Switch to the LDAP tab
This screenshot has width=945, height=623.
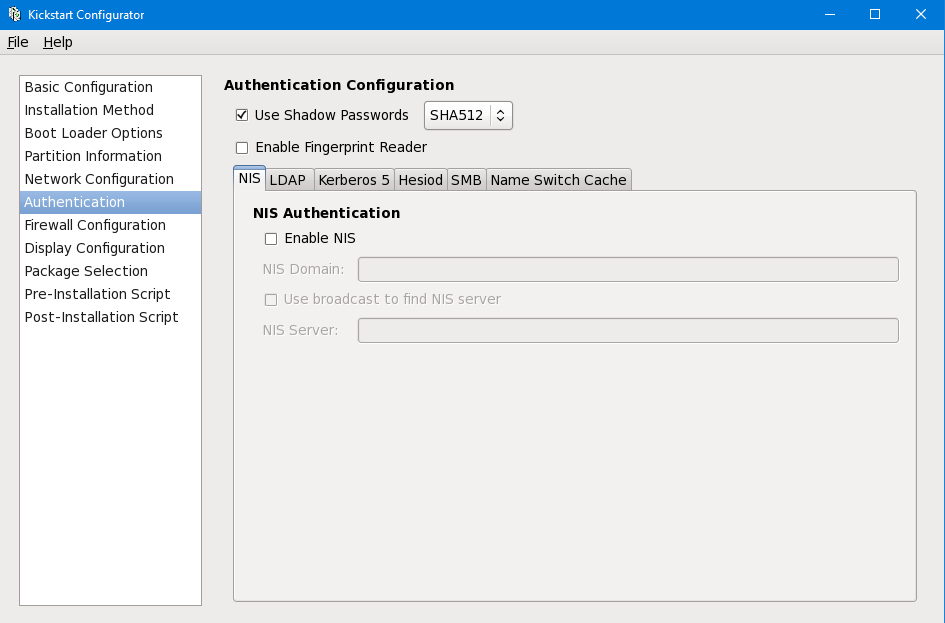(288, 180)
